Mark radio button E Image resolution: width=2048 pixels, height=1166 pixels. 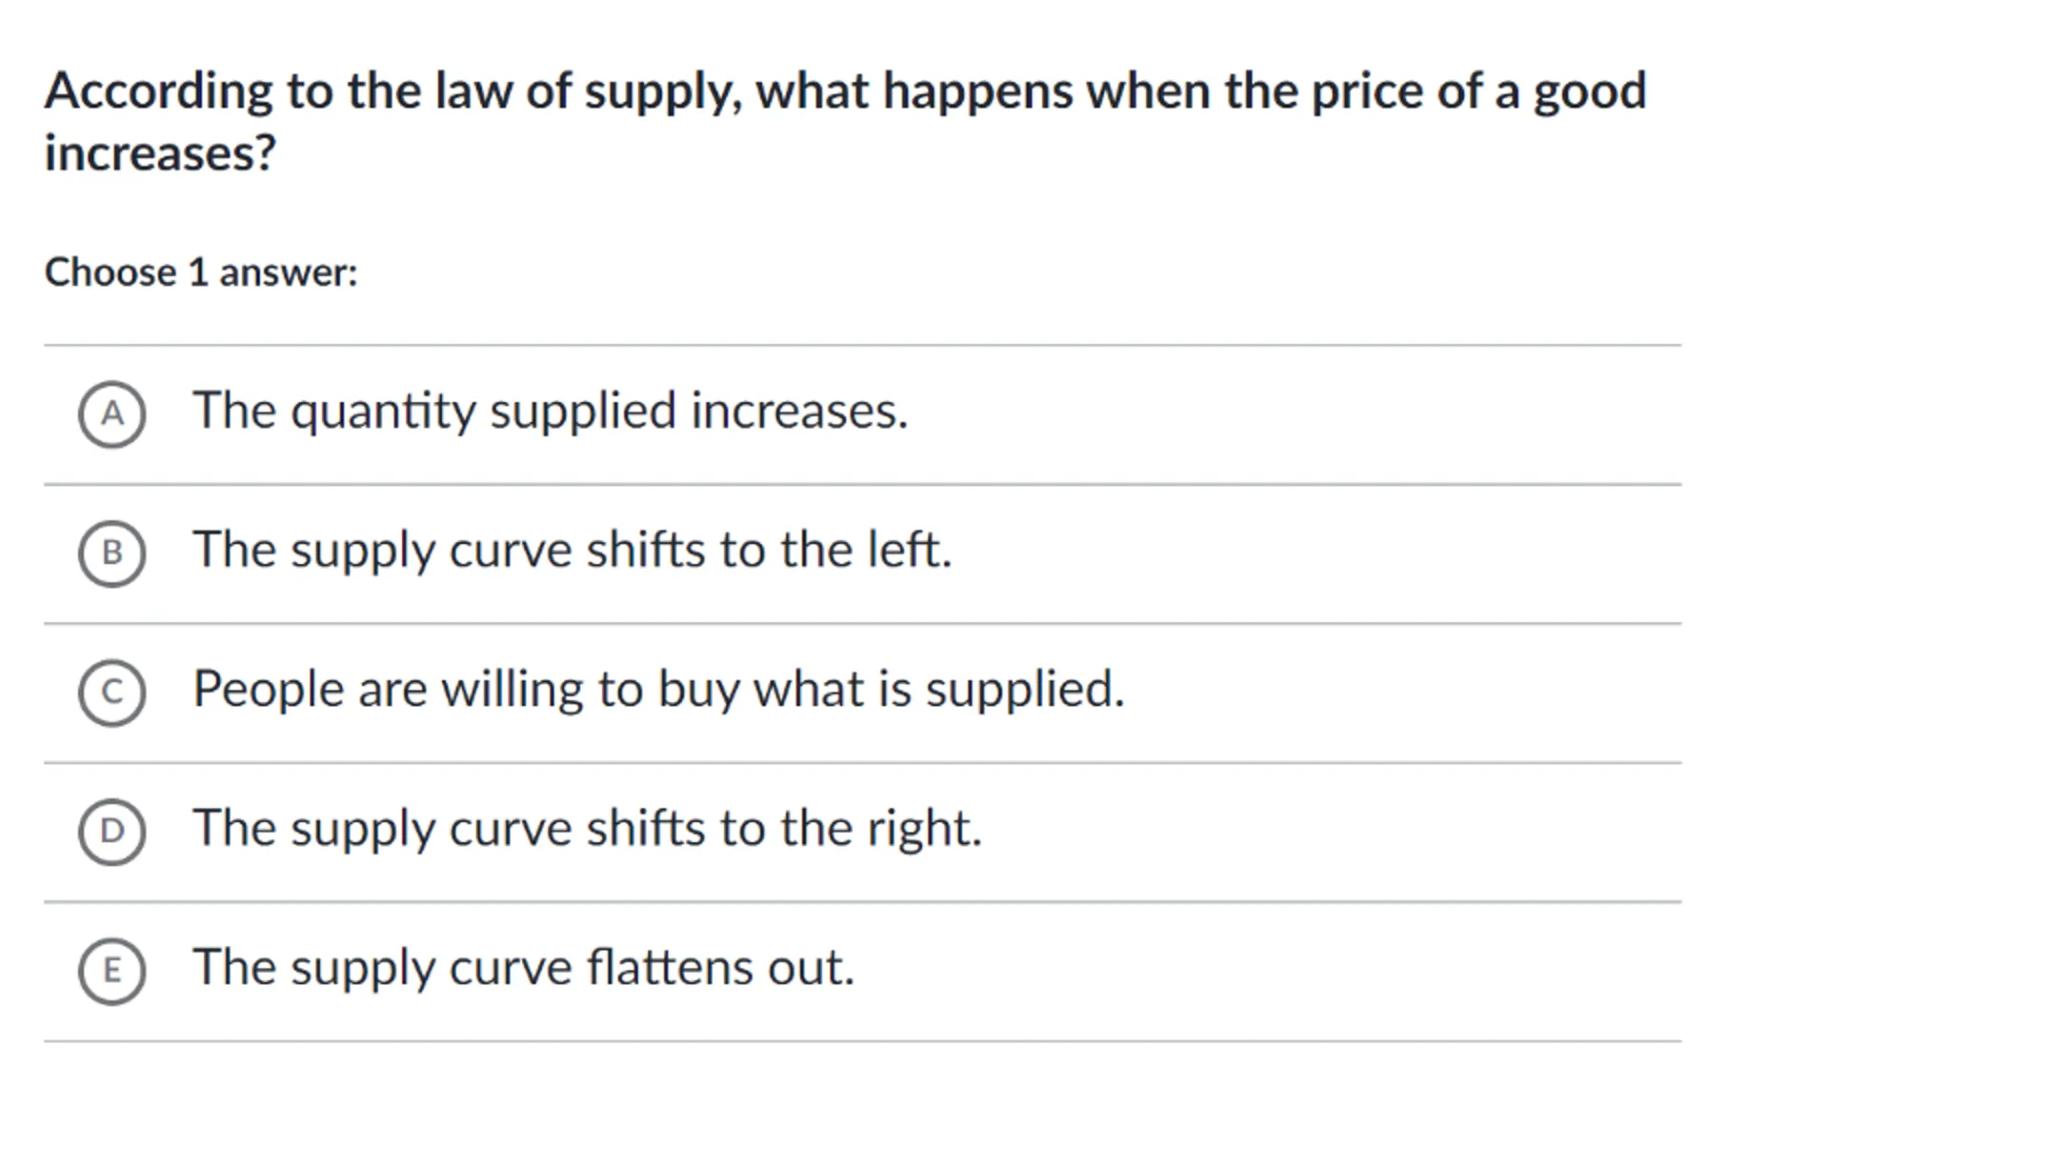click(112, 970)
